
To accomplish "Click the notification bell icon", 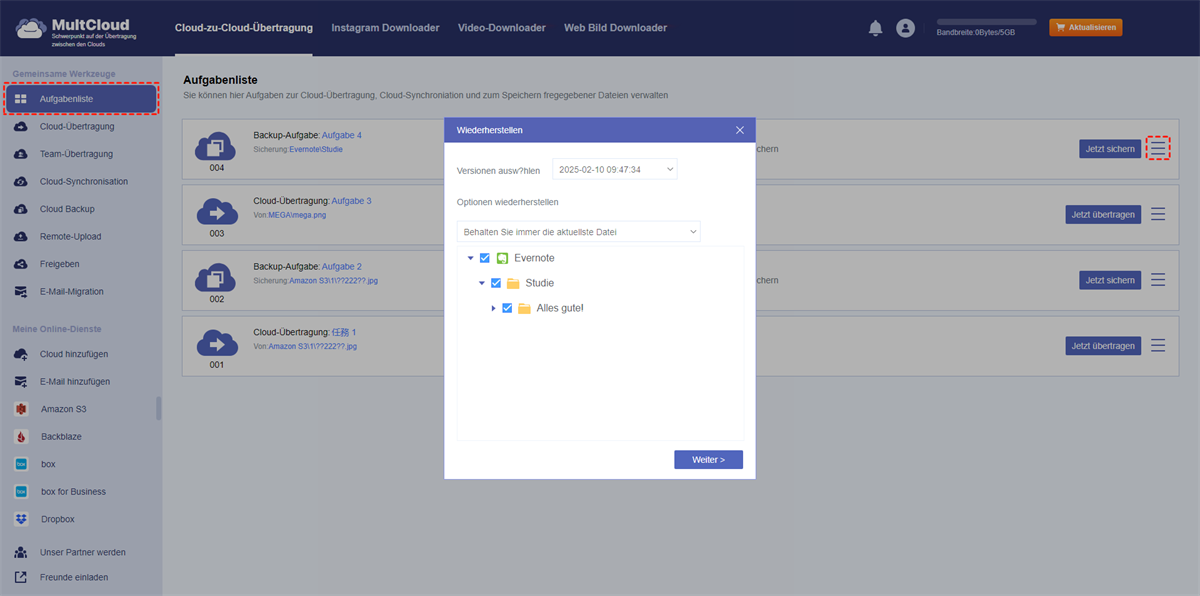I will click(x=875, y=28).
